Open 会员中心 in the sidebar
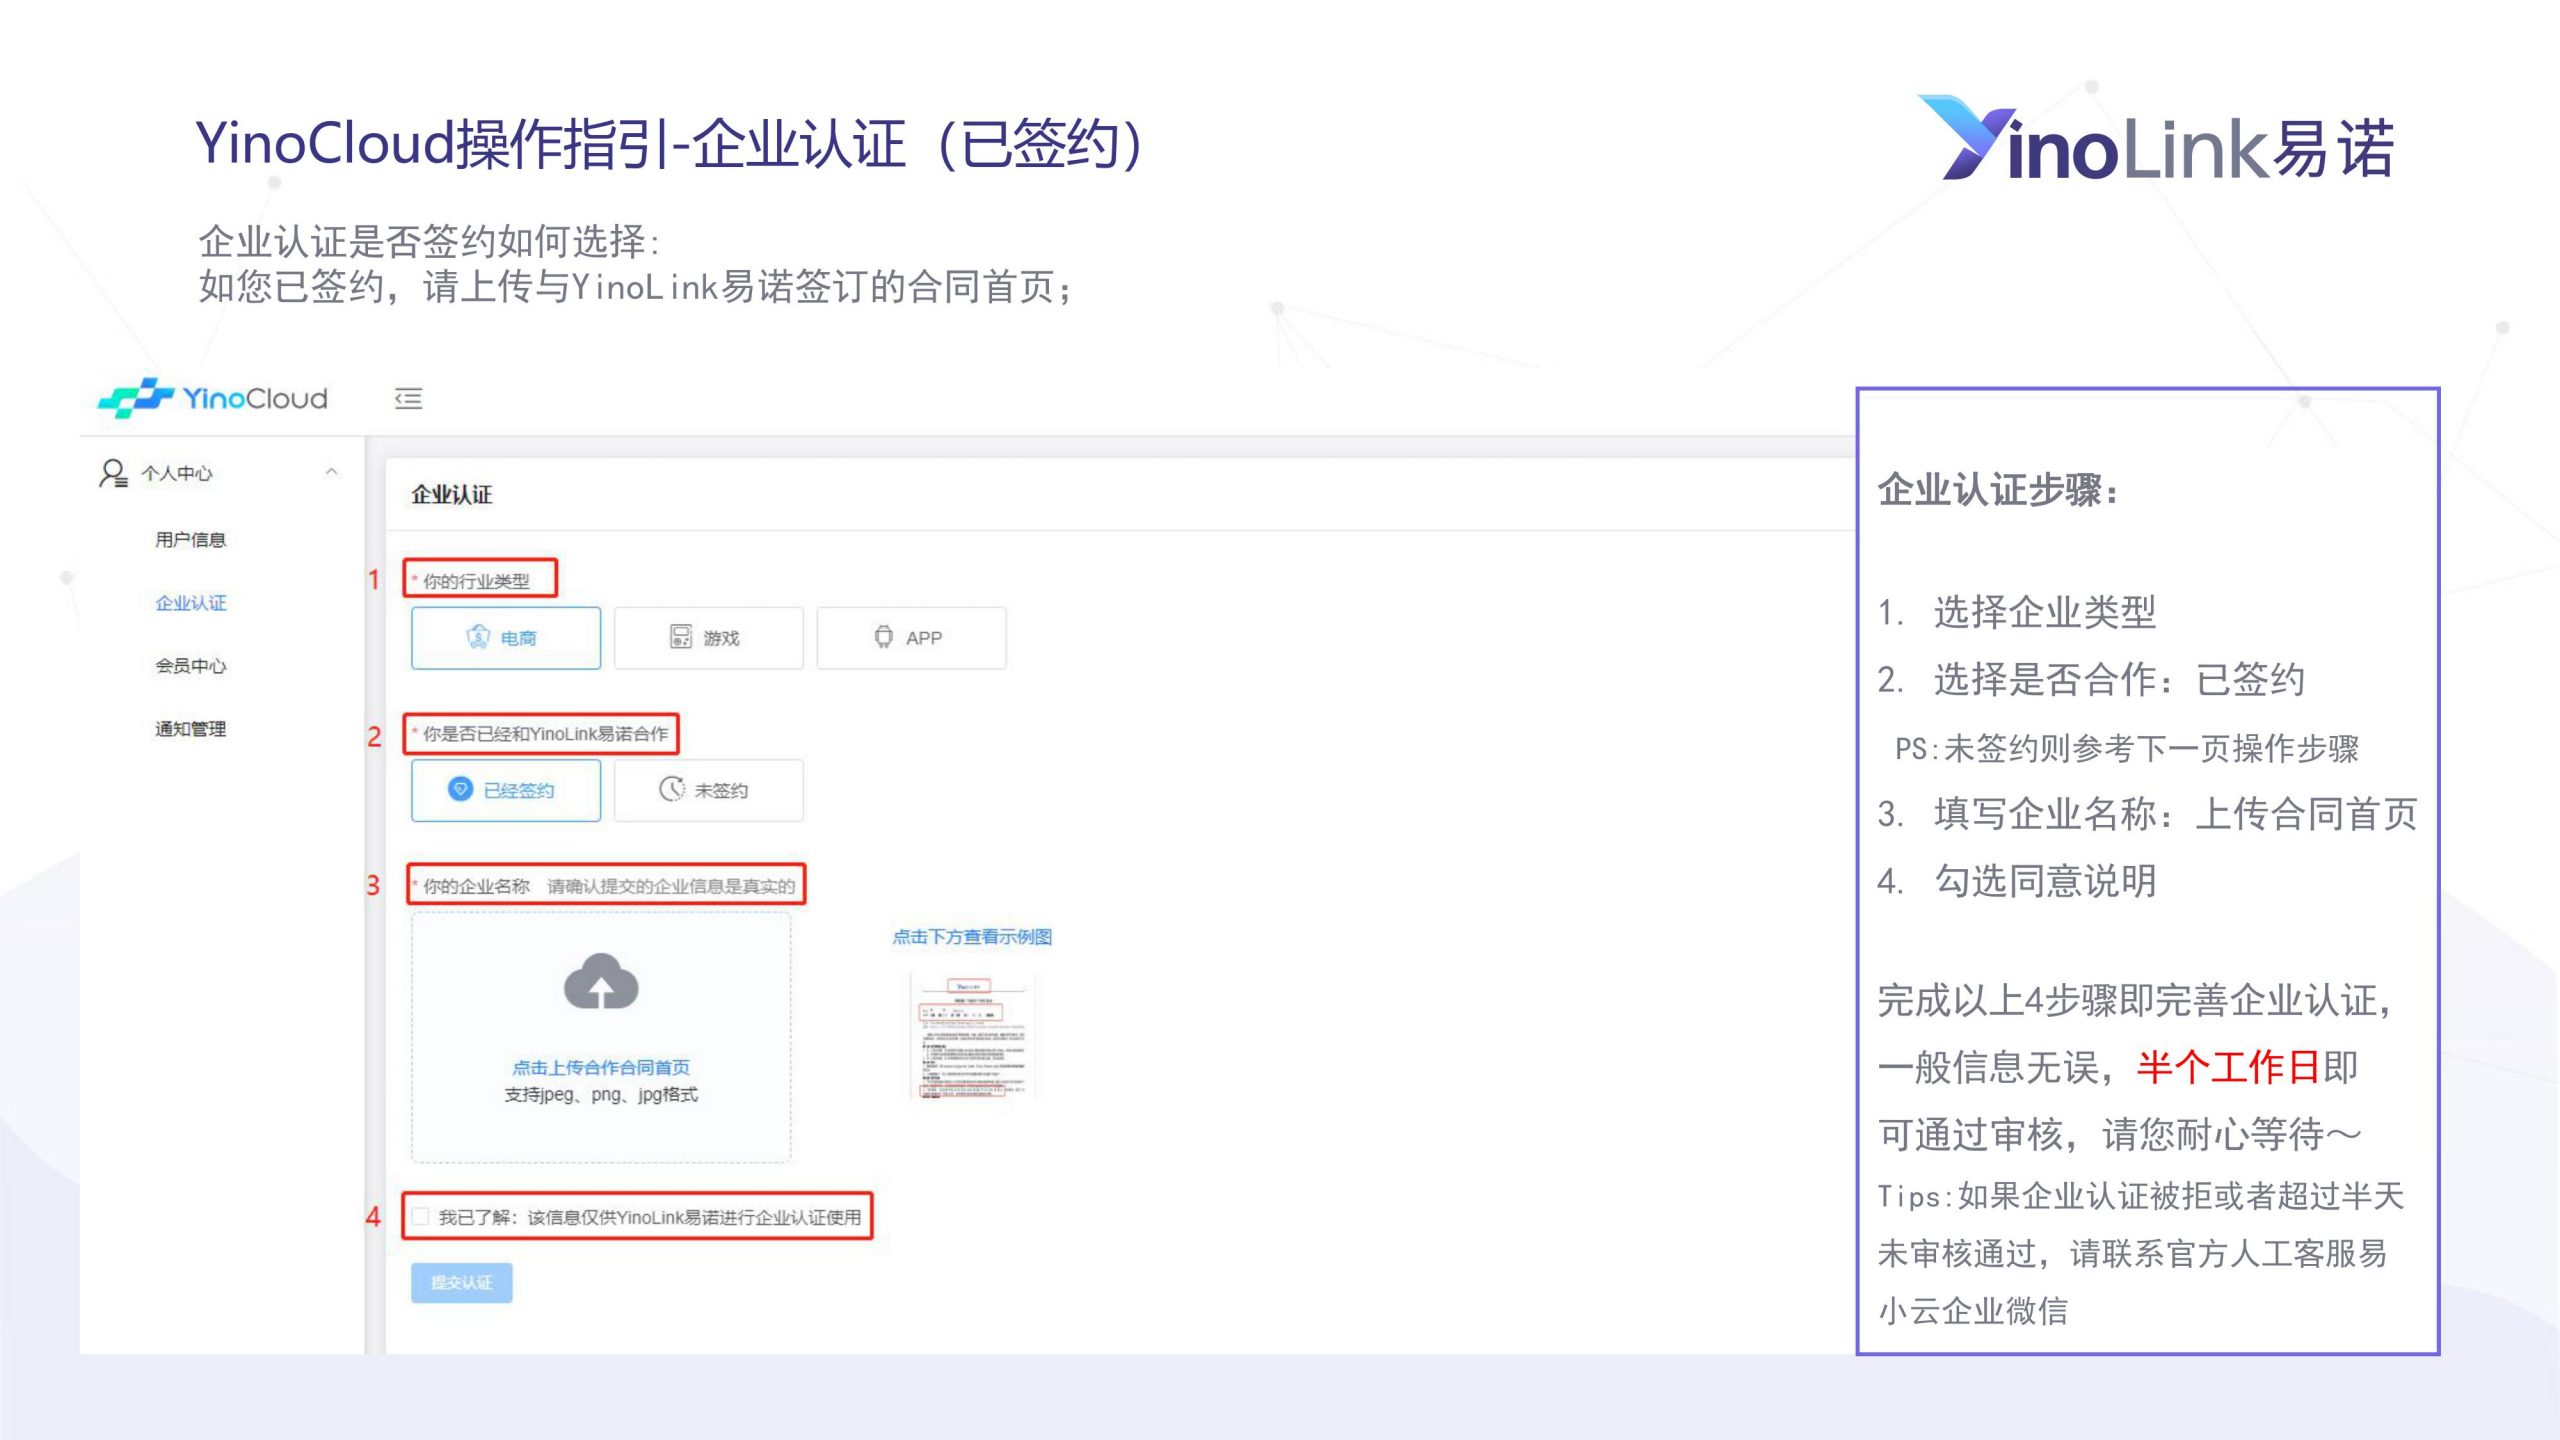Image resolution: width=2560 pixels, height=1440 pixels. (x=191, y=666)
